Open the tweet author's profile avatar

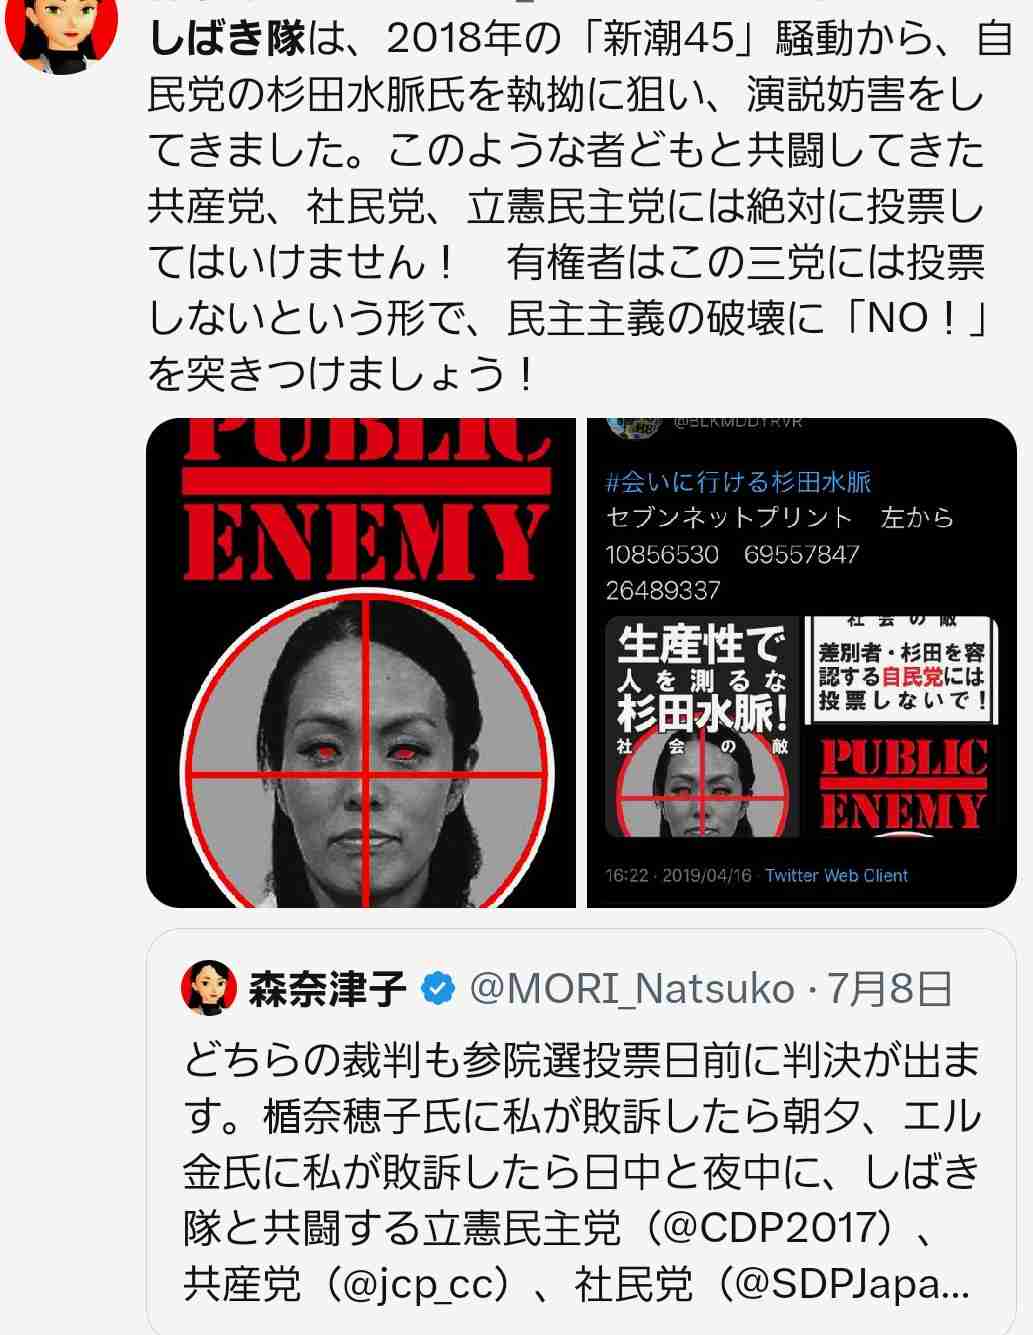(x=47, y=28)
